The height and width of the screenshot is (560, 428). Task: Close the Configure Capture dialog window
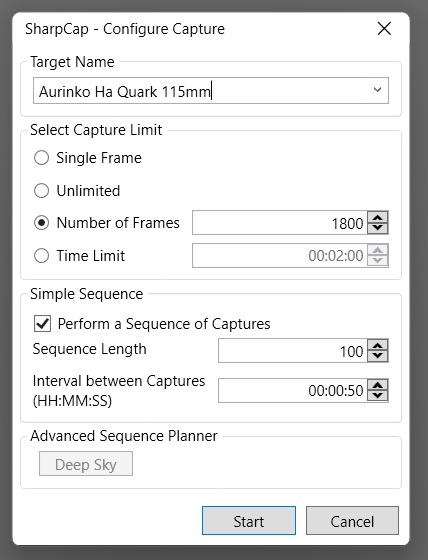[x=384, y=29]
